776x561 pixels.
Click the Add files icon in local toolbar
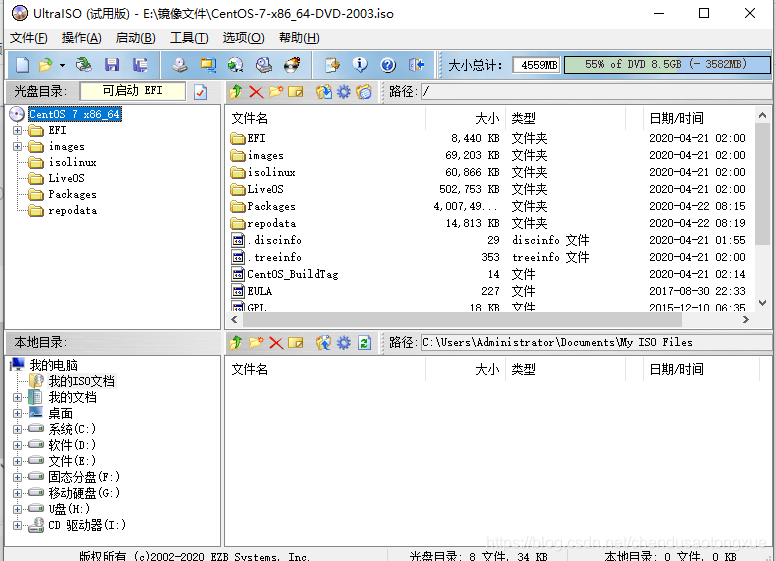click(x=324, y=343)
